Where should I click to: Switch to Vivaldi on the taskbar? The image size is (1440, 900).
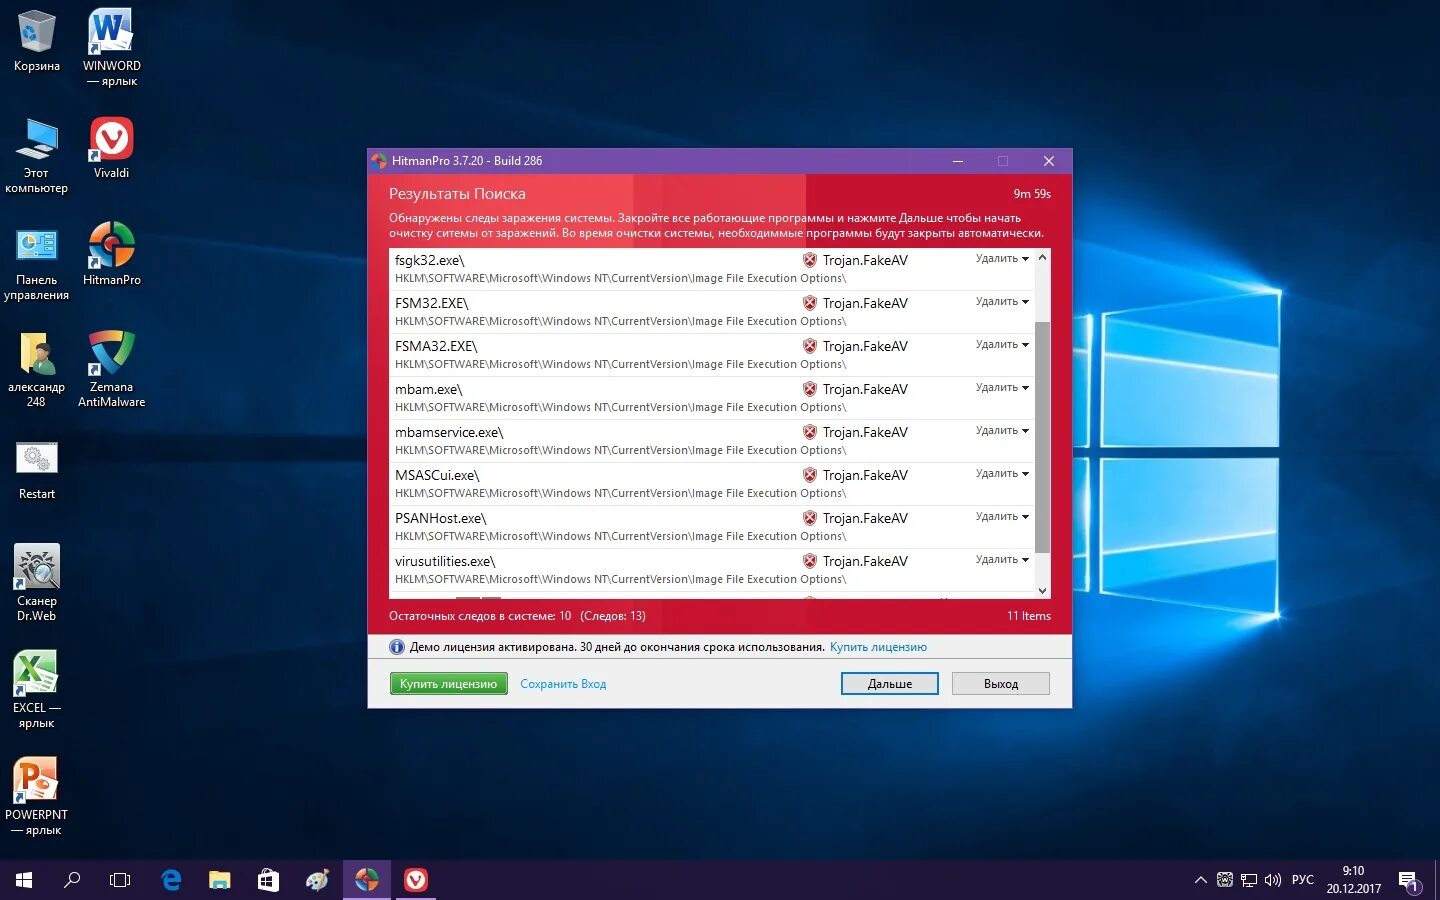pos(415,880)
